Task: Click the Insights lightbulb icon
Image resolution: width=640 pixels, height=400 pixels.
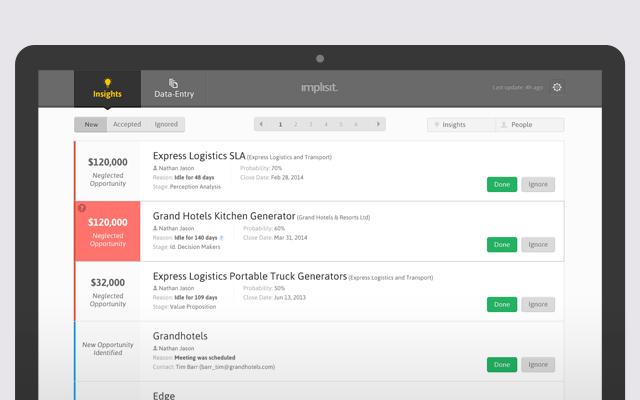Action: pos(107,83)
